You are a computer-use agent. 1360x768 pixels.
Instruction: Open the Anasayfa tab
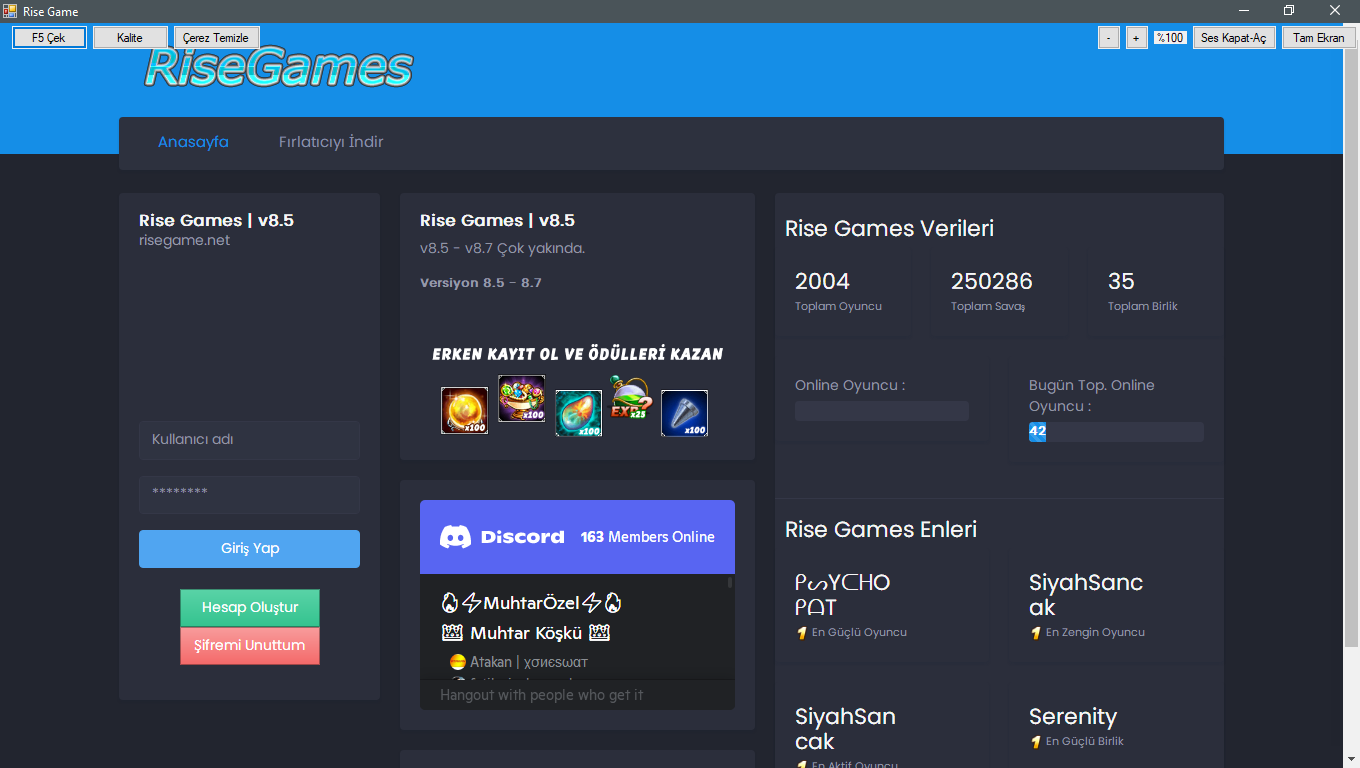tap(193, 142)
